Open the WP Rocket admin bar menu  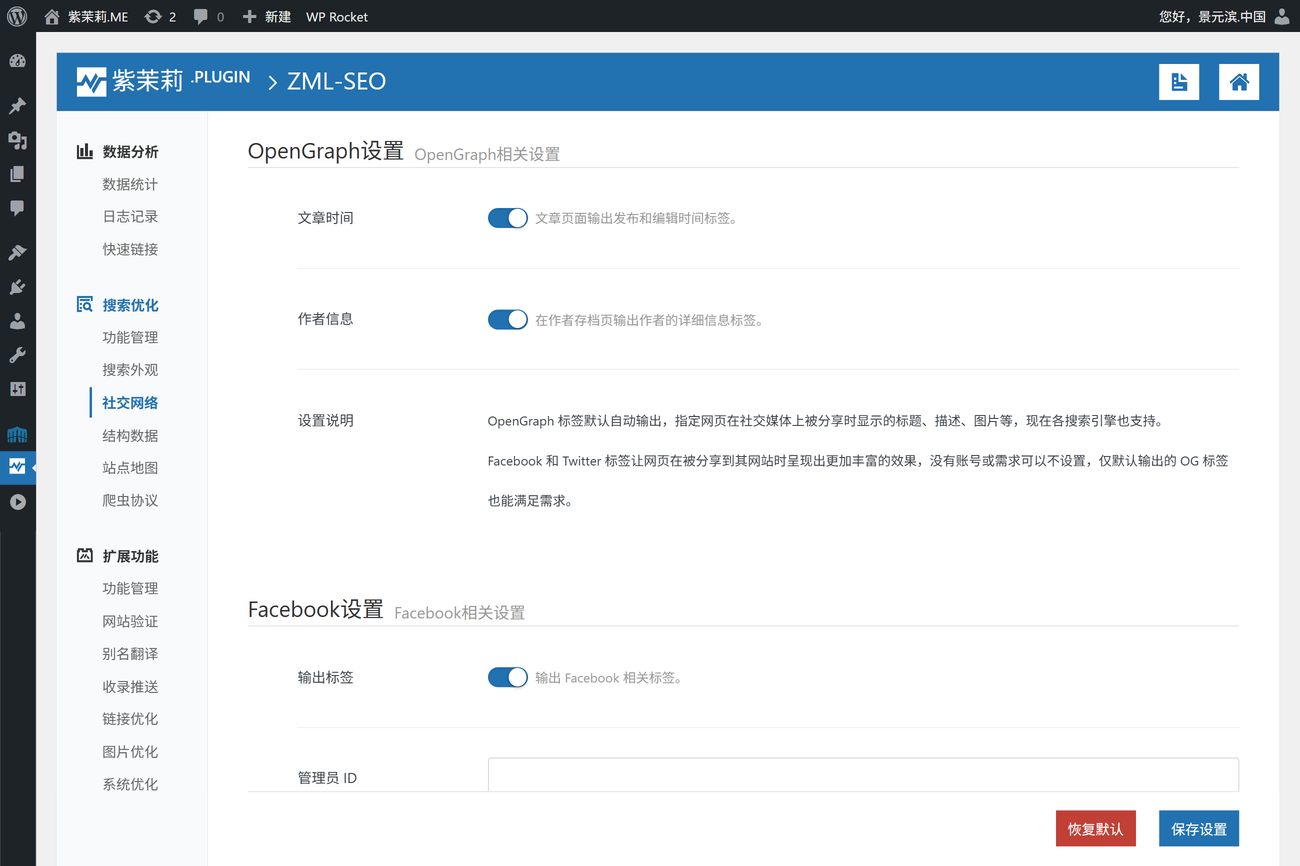[337, 16]
